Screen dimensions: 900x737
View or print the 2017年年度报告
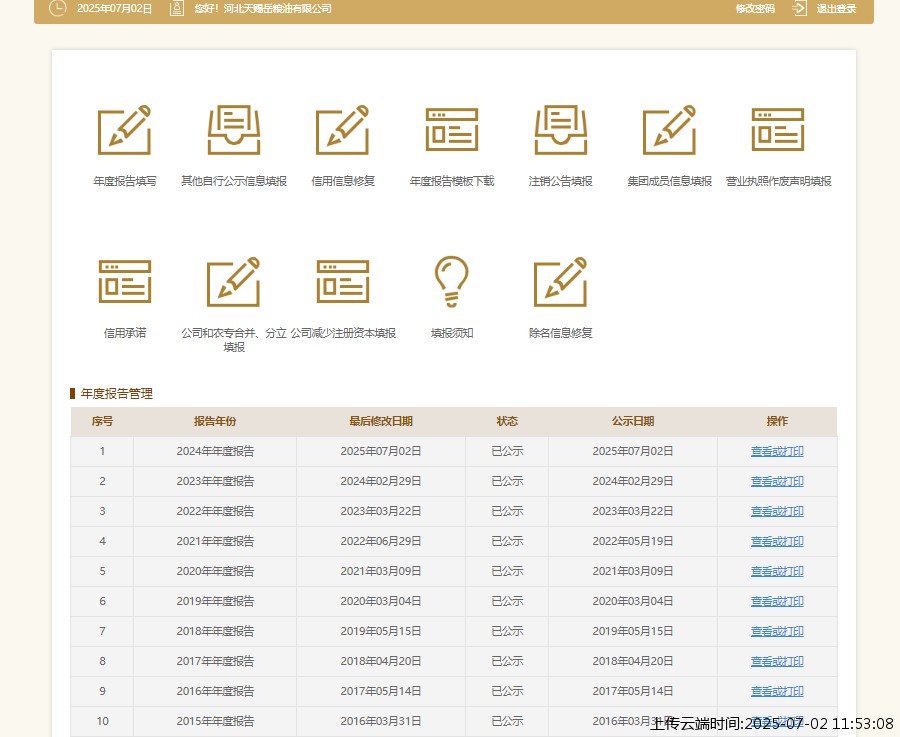tap(777, 661)
